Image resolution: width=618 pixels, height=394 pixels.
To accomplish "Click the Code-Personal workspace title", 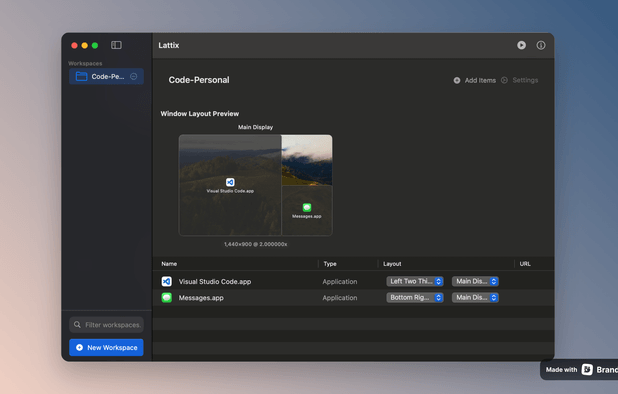I will 199,80.
